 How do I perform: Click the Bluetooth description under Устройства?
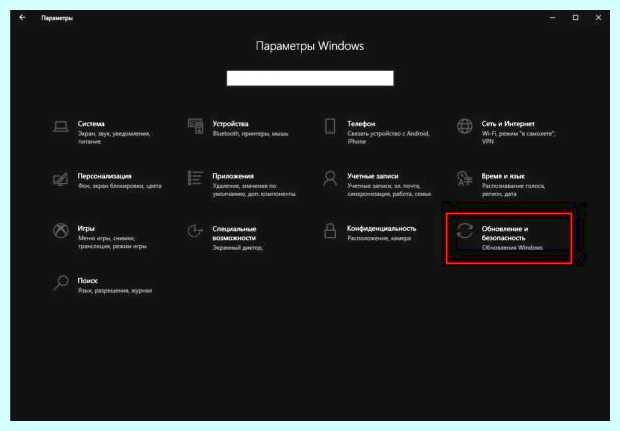point(250,134)
